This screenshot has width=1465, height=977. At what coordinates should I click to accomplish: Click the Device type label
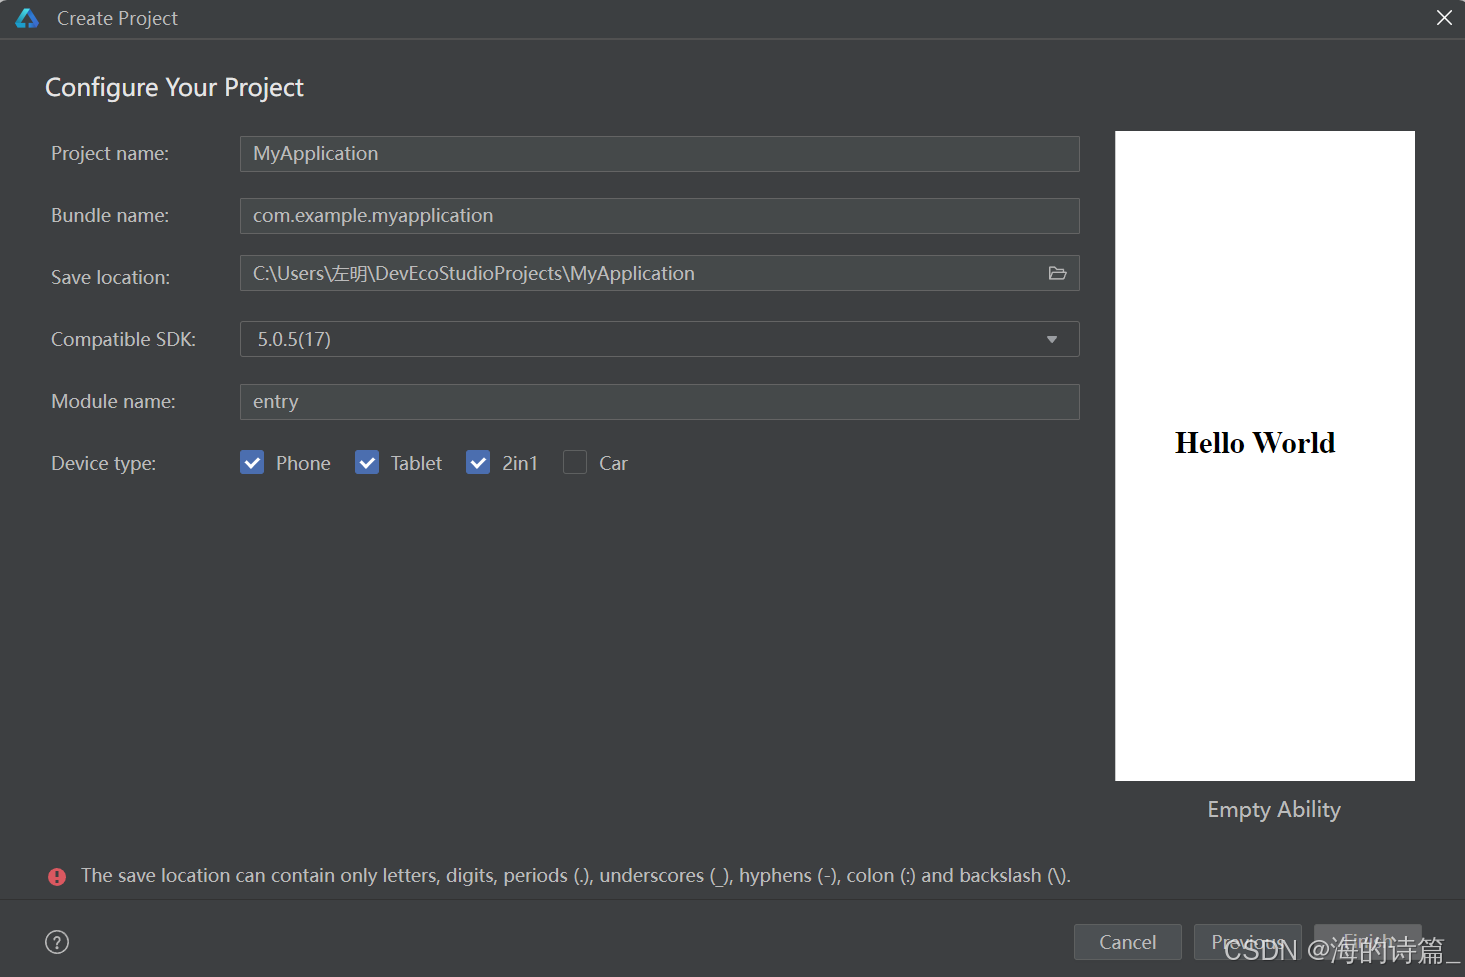(104, 464)
